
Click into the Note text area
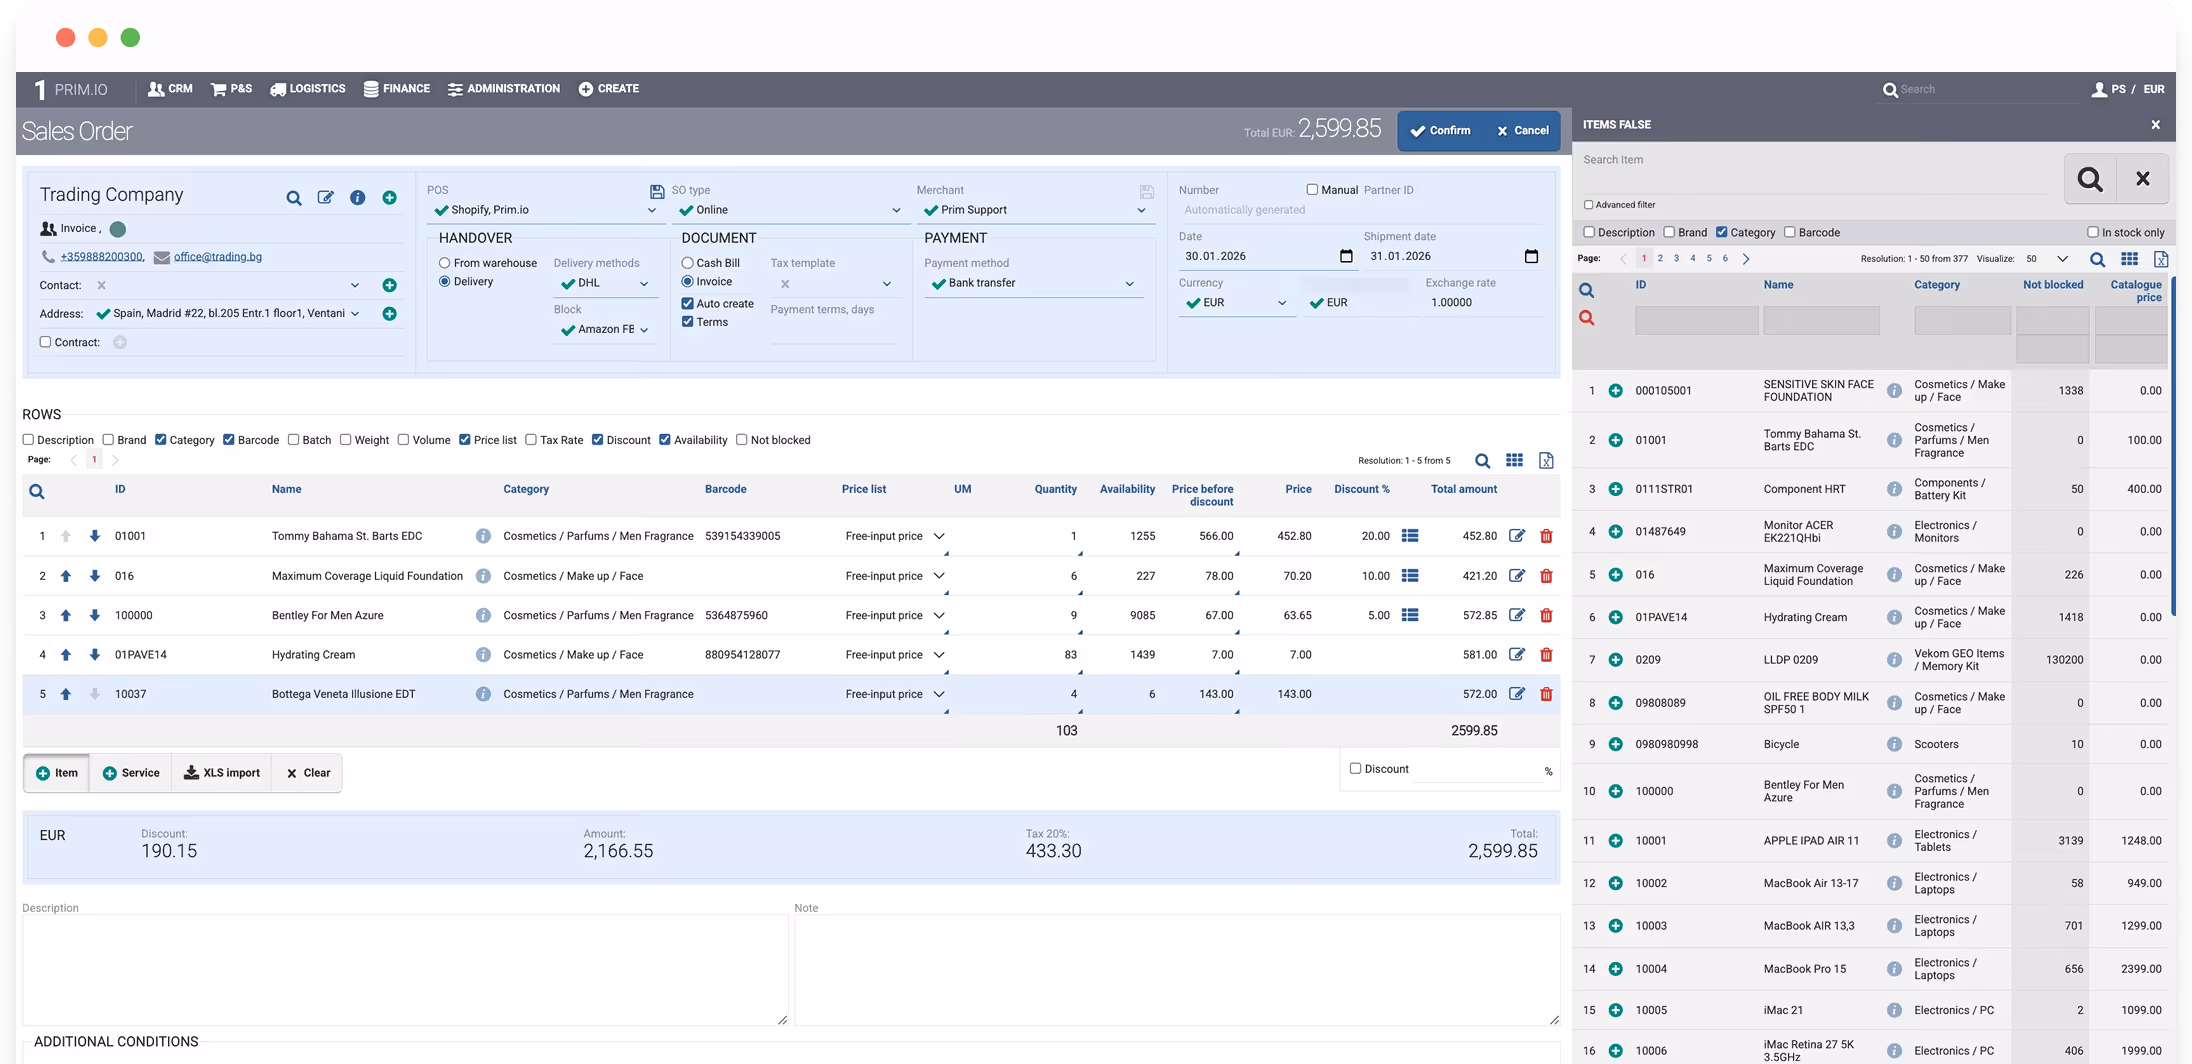(1177, 970)
